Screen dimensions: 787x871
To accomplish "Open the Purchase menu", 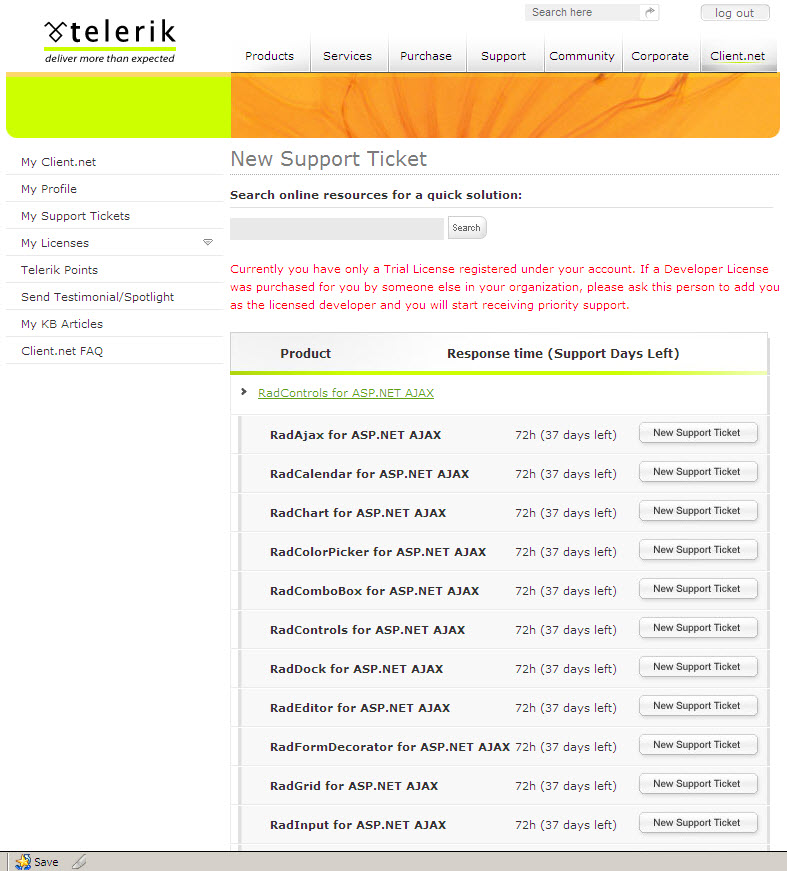I will 426,56.
